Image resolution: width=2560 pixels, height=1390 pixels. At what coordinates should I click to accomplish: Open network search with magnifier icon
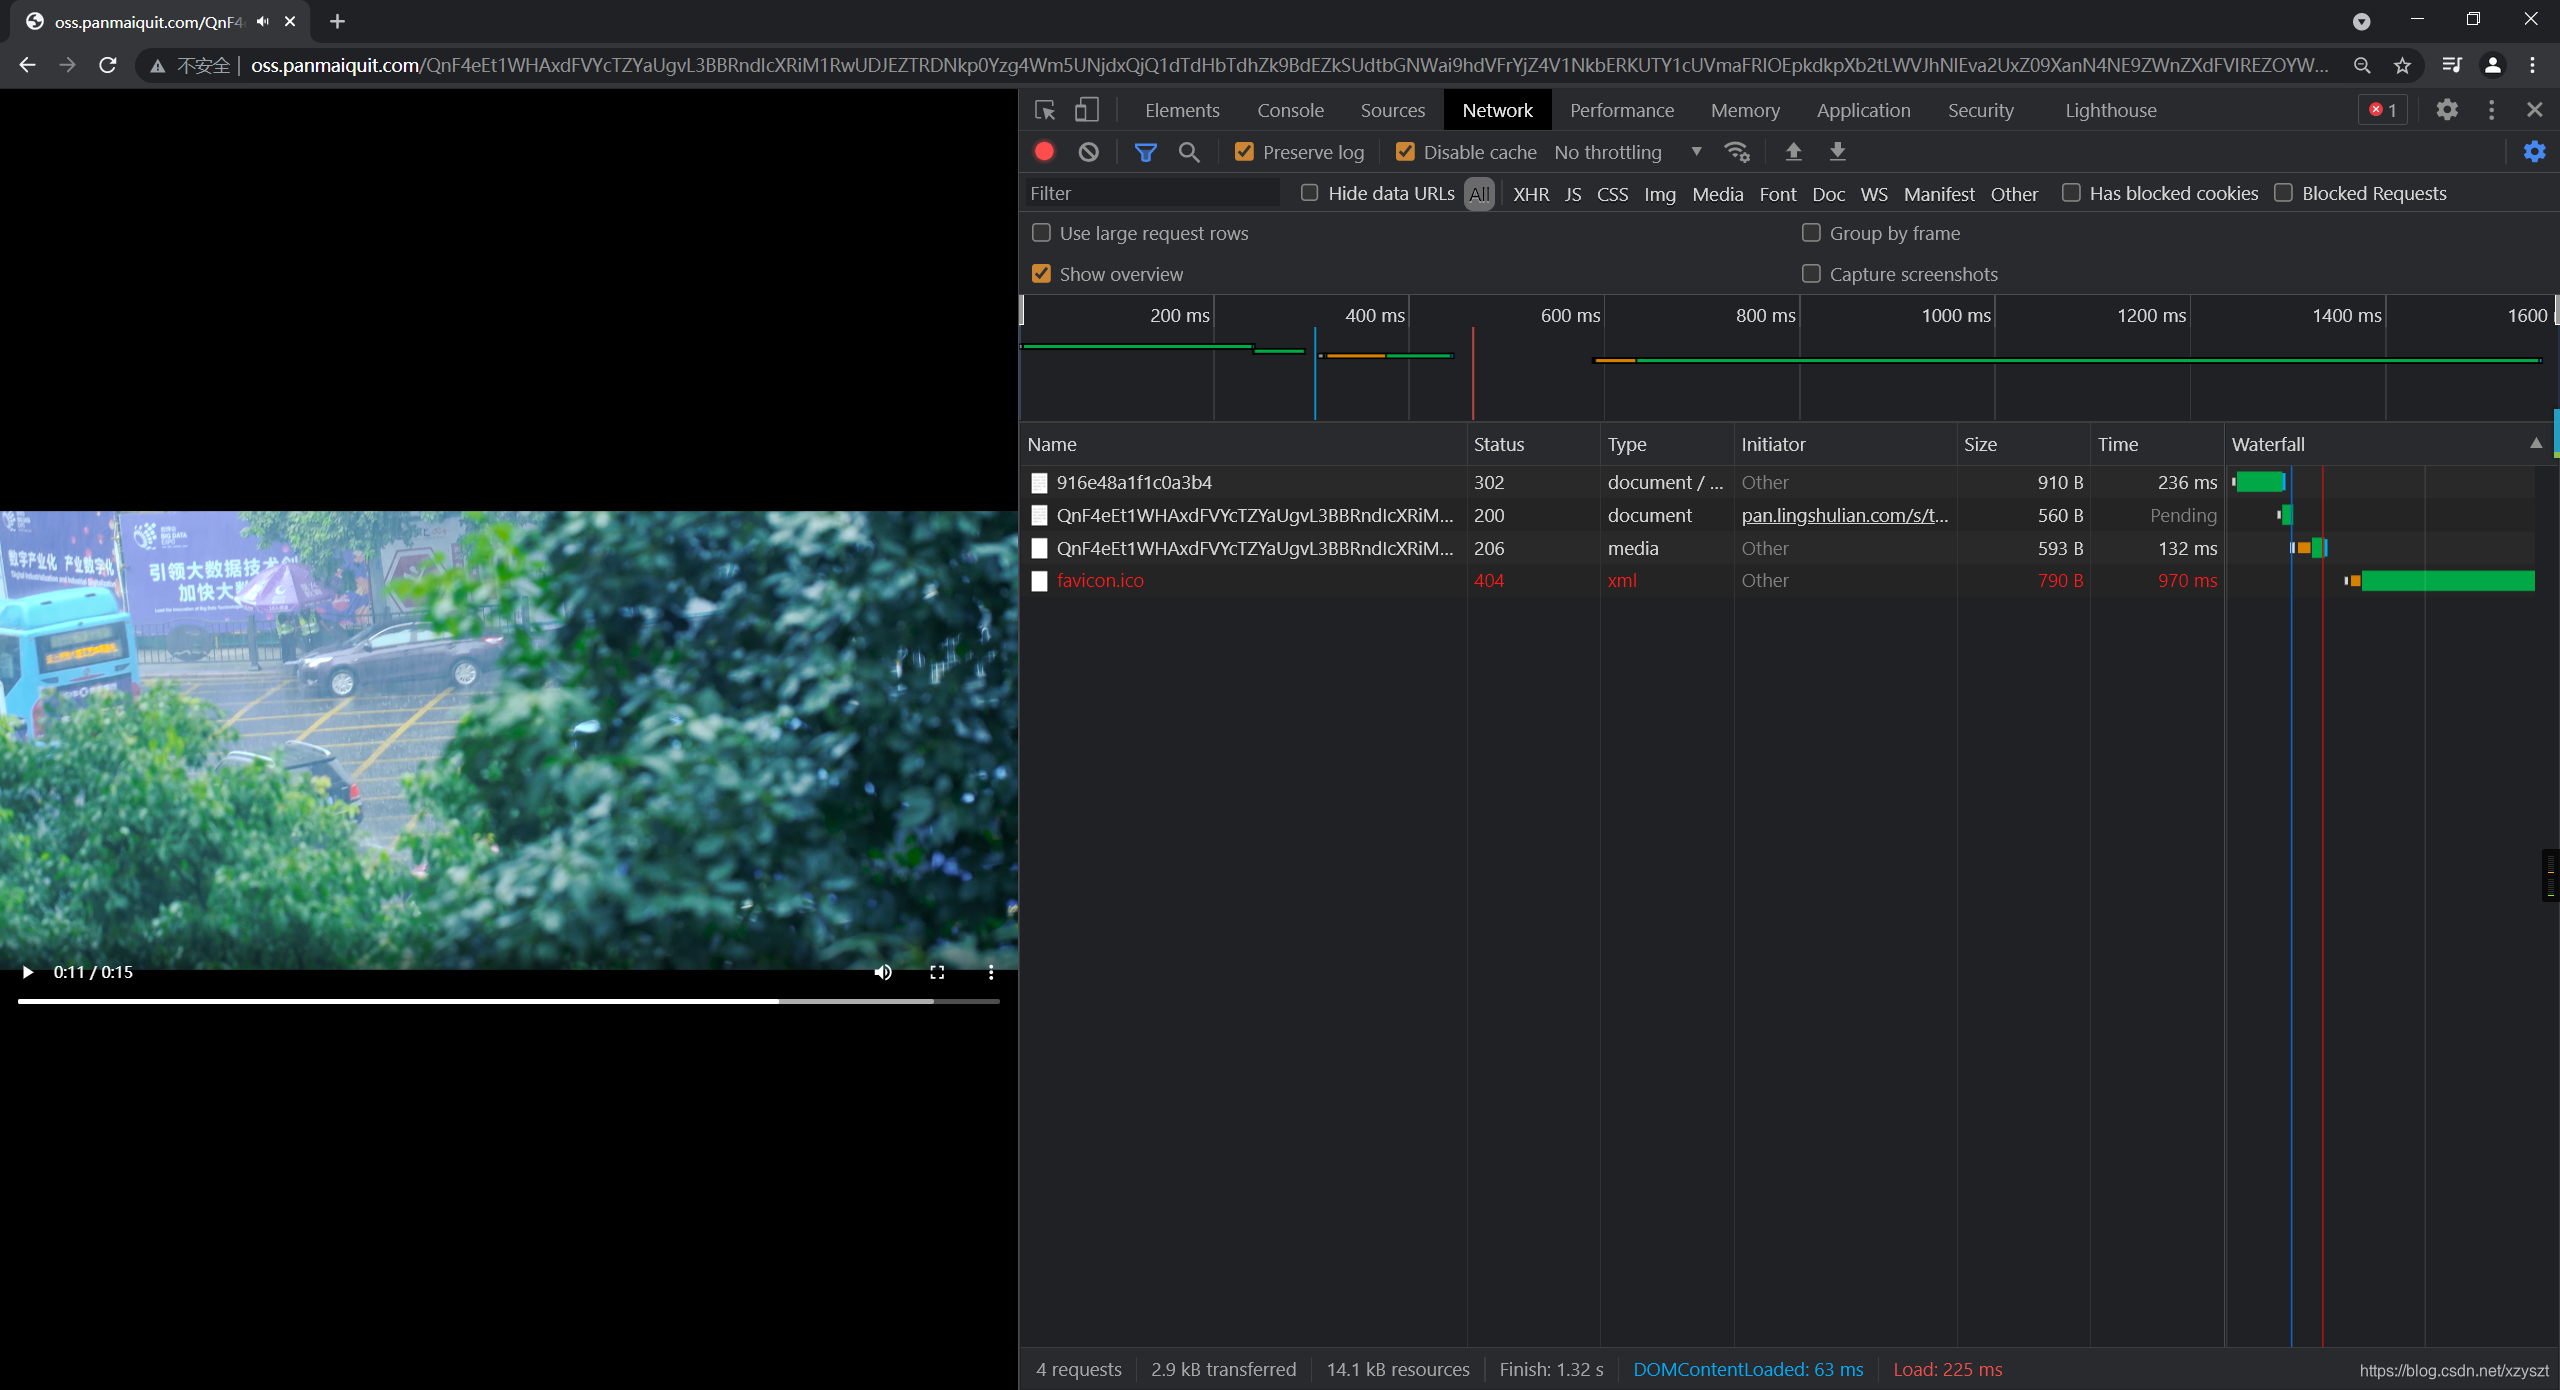pos(1189,152)
